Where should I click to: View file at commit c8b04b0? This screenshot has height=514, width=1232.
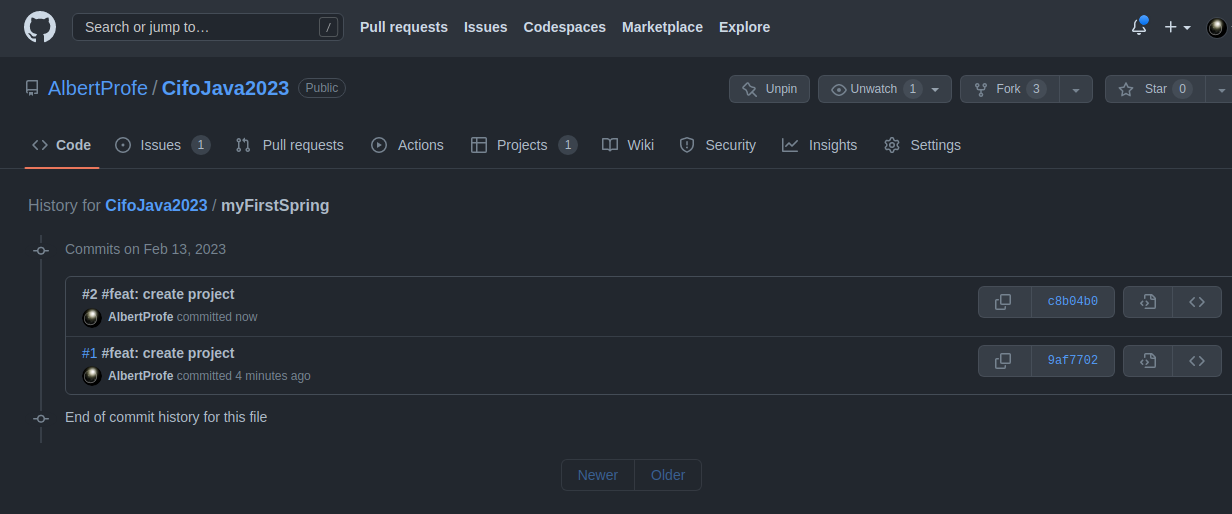pyautogui.click(x=1148, y=302)
